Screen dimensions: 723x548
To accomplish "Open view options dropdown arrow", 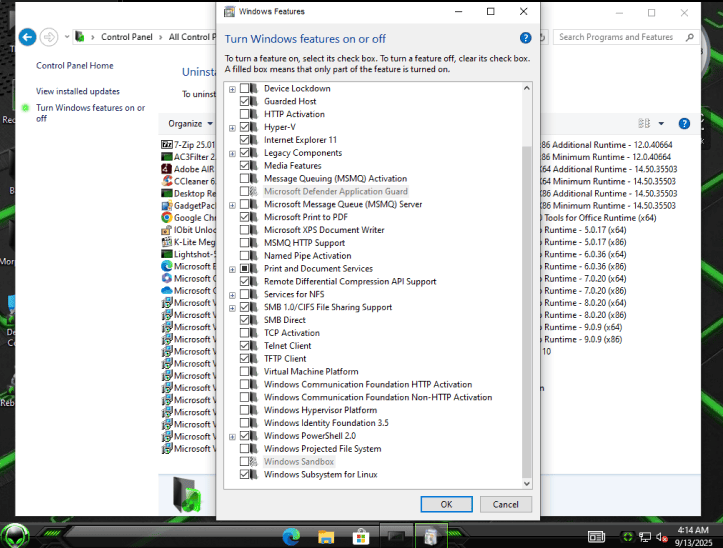I will click(x=661, y=123).
